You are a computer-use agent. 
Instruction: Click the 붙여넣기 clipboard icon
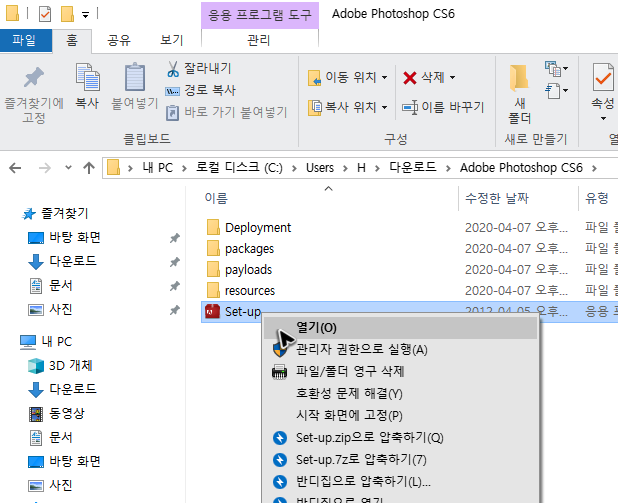135,77
